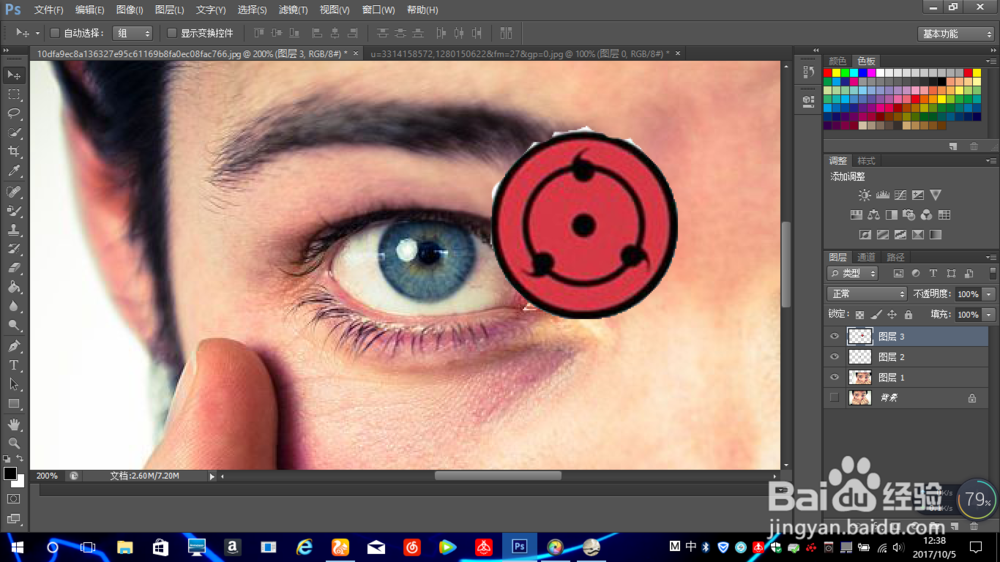
Task: Open the 组 auto-select dropdown
Action: (x=133, y=33)
